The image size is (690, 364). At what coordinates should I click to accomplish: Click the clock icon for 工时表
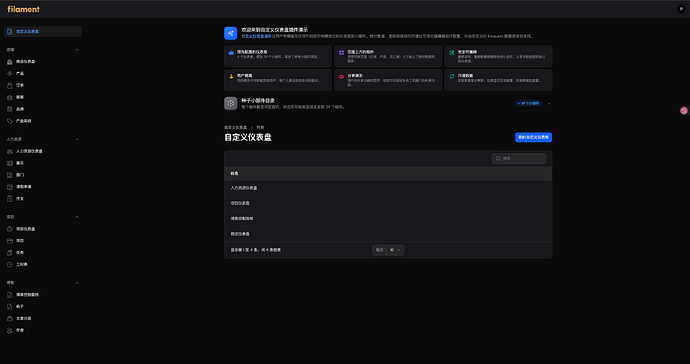pyautogui.click(x=10, y=265)
